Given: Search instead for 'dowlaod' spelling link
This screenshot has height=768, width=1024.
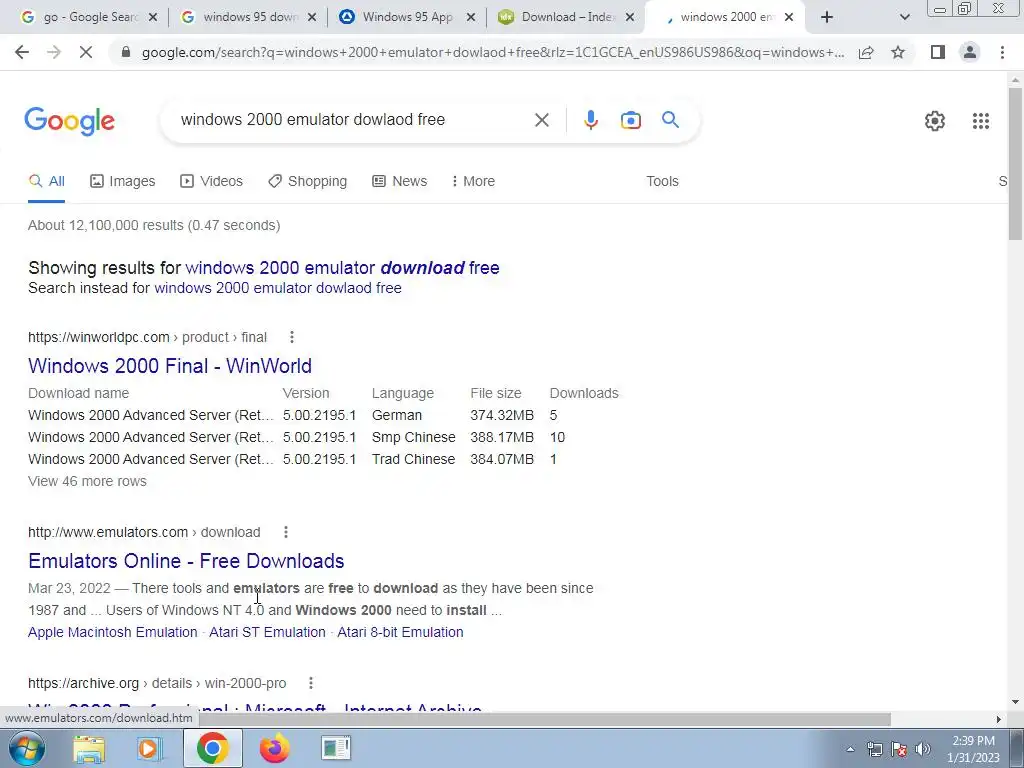Looking at the screenshot, I should point(278,288).
